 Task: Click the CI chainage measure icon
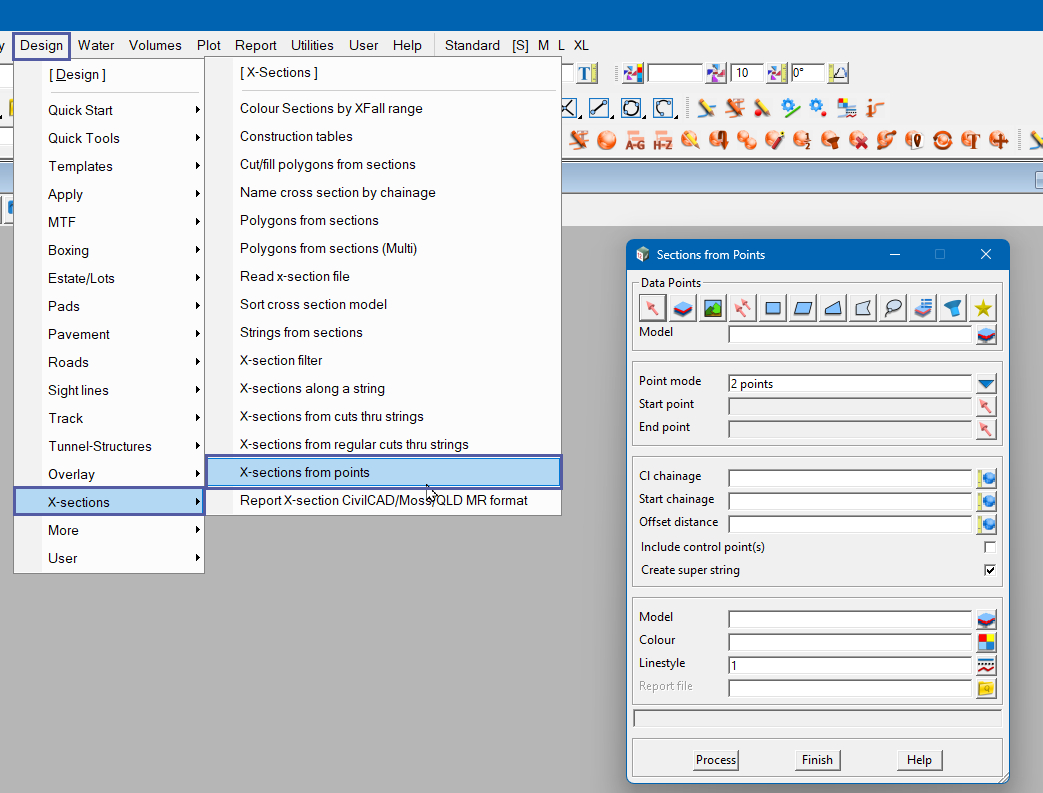(x=986, y=478)
